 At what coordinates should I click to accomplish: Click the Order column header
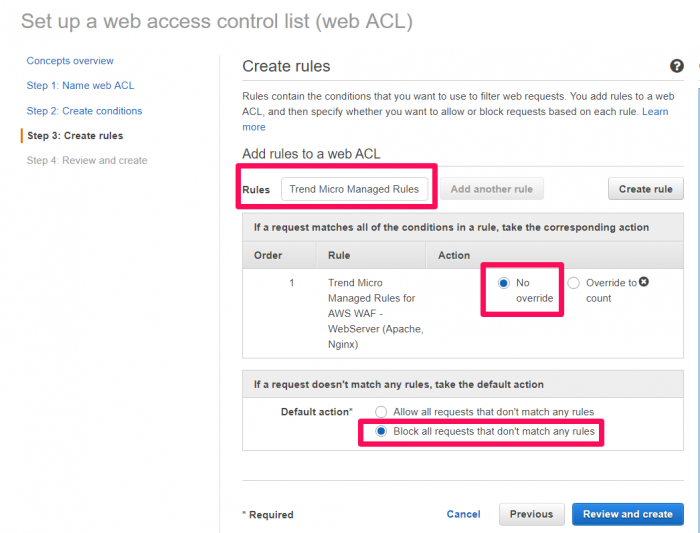click(268, 255)
